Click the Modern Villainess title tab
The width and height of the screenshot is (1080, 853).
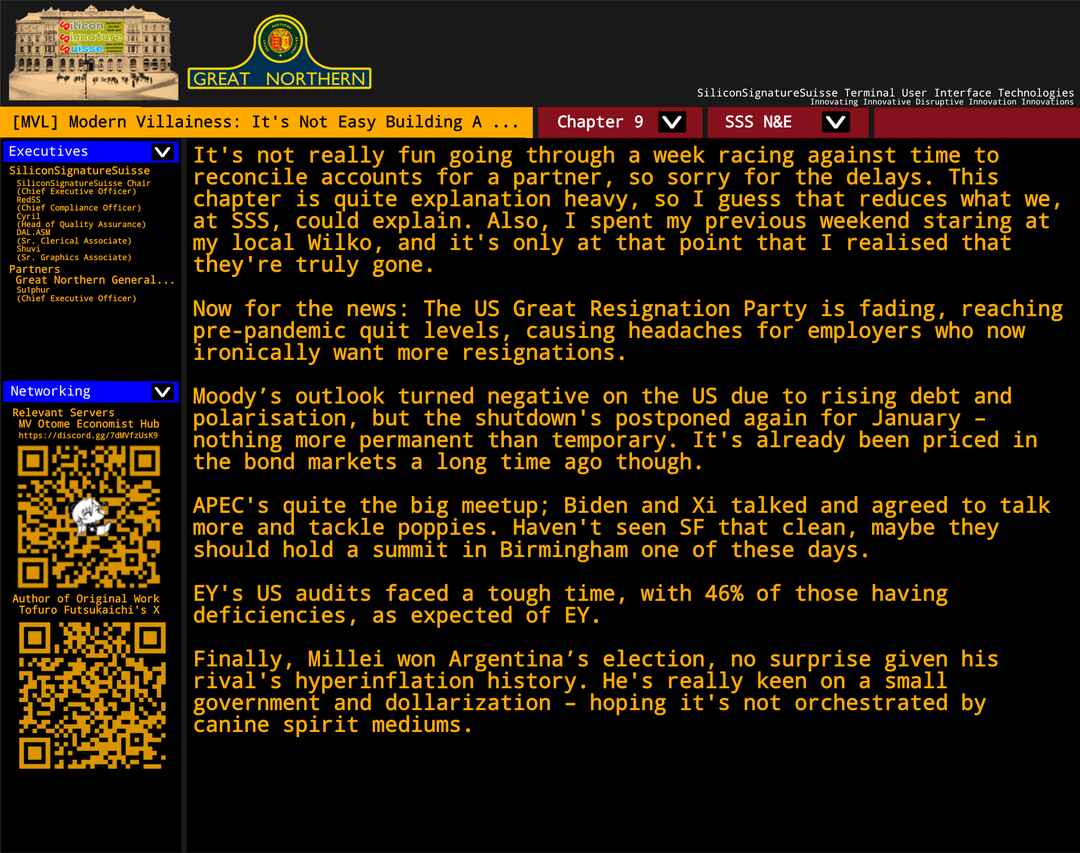pos(266,122)
